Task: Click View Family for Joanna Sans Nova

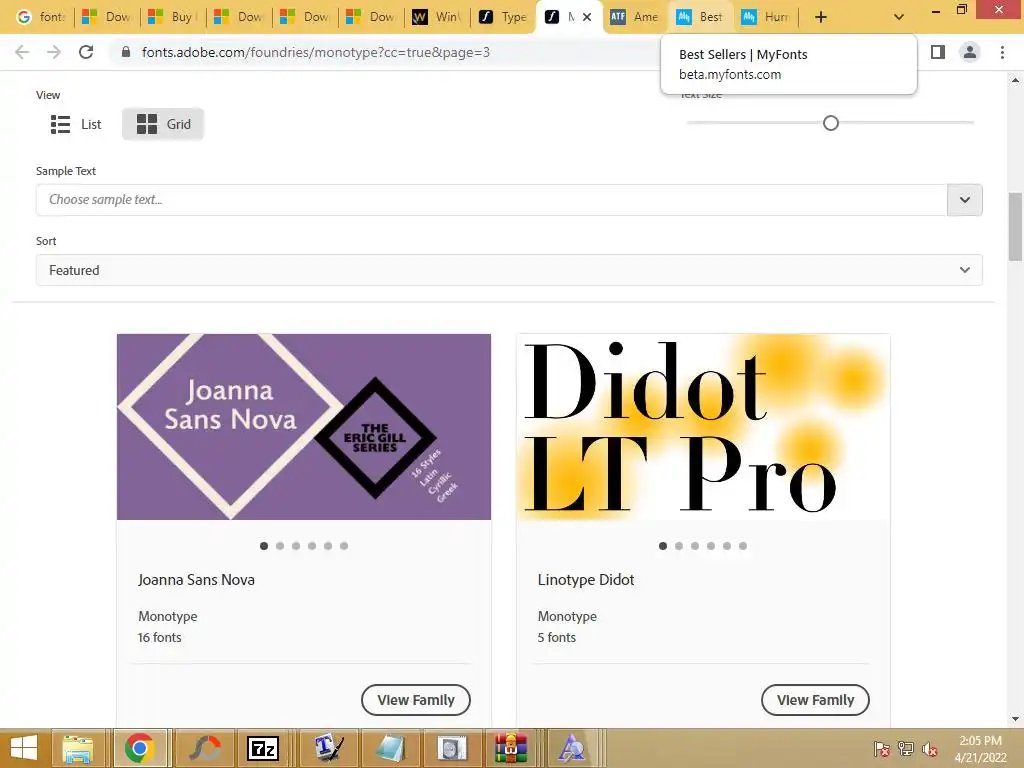Action: 415,700
